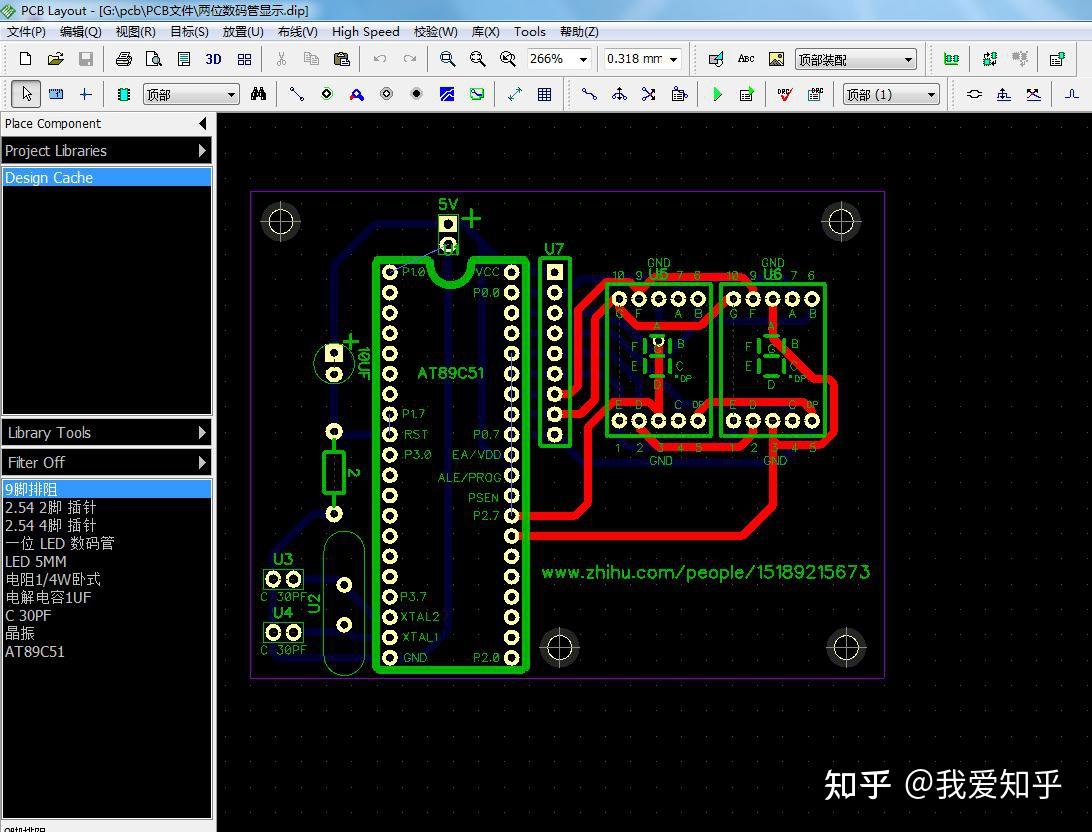The width and height of the screenshot is (1092, 832).
Task: Click the ABC text placement icon
Action: [746, 59]
